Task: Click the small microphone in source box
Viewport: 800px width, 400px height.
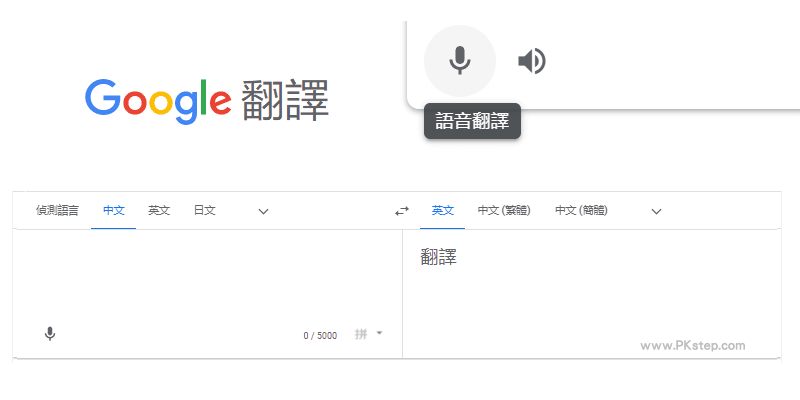Action: tap(49, 334)
